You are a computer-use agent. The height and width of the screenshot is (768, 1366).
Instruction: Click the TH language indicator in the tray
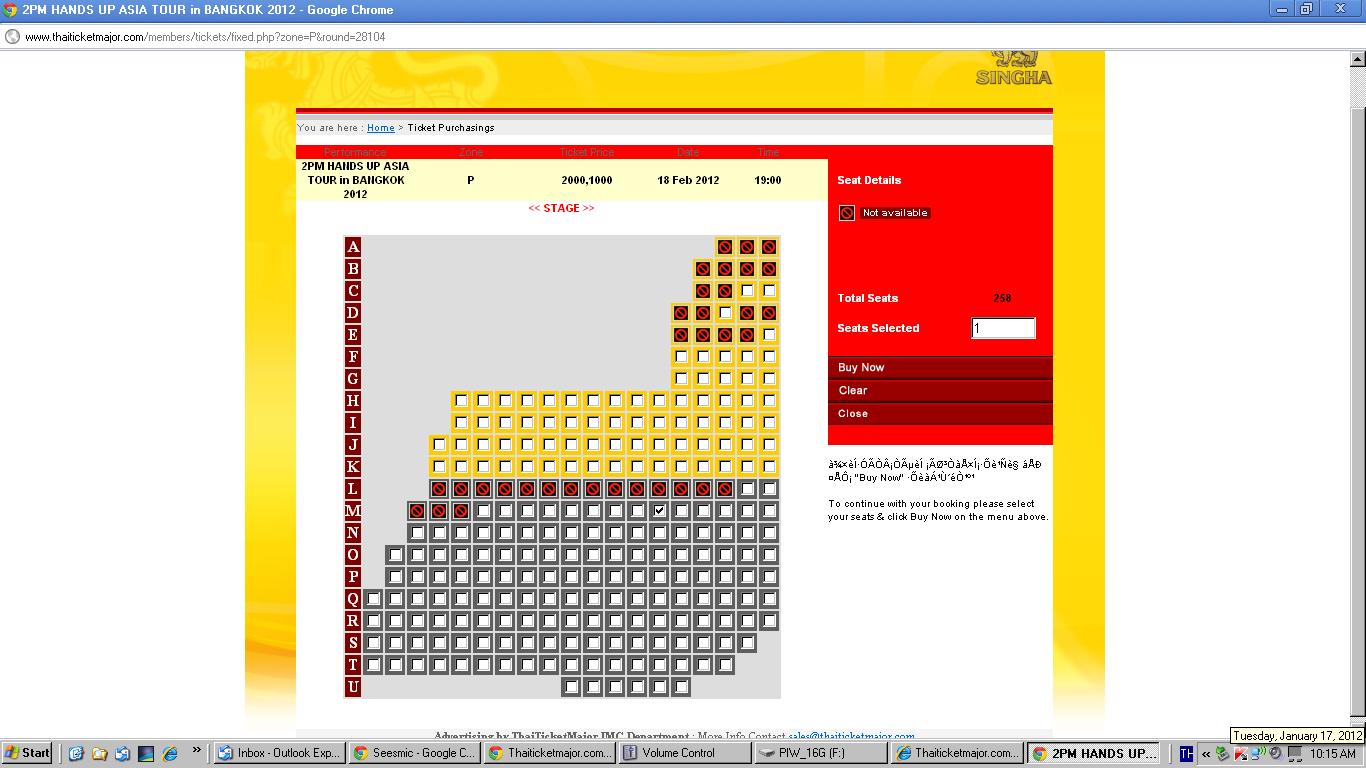coord(1186,753)
